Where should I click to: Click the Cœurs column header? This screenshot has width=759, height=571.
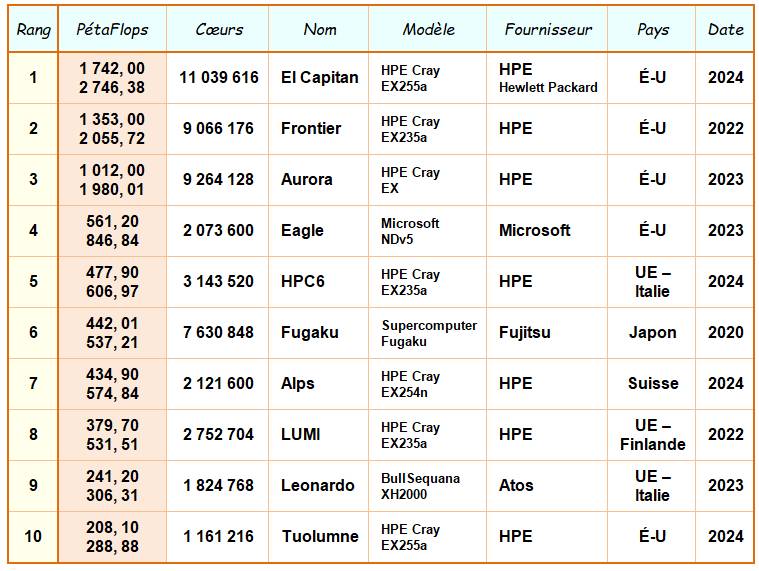pyautogui.click(x=219, y=30)
